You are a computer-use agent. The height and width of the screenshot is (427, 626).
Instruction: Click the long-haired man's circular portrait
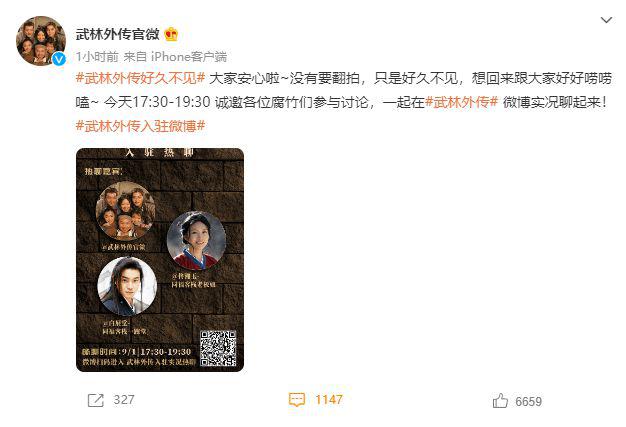tap(127, 286)
